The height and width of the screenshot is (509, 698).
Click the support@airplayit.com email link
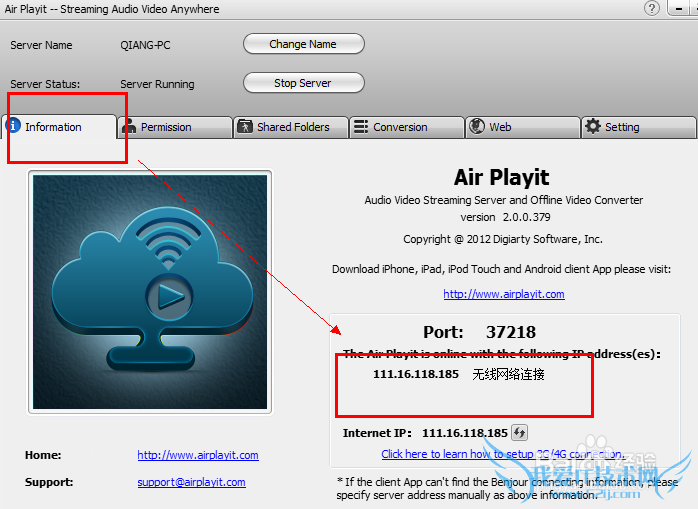(191, 482)
